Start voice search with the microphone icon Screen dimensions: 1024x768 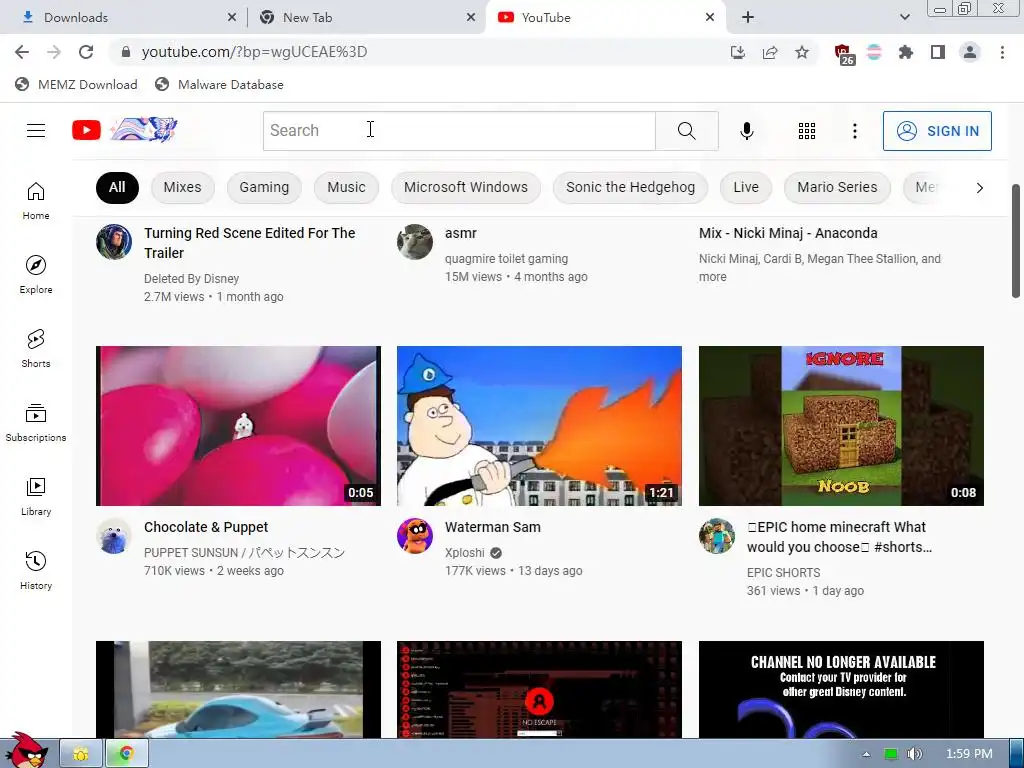coord(746,131)
